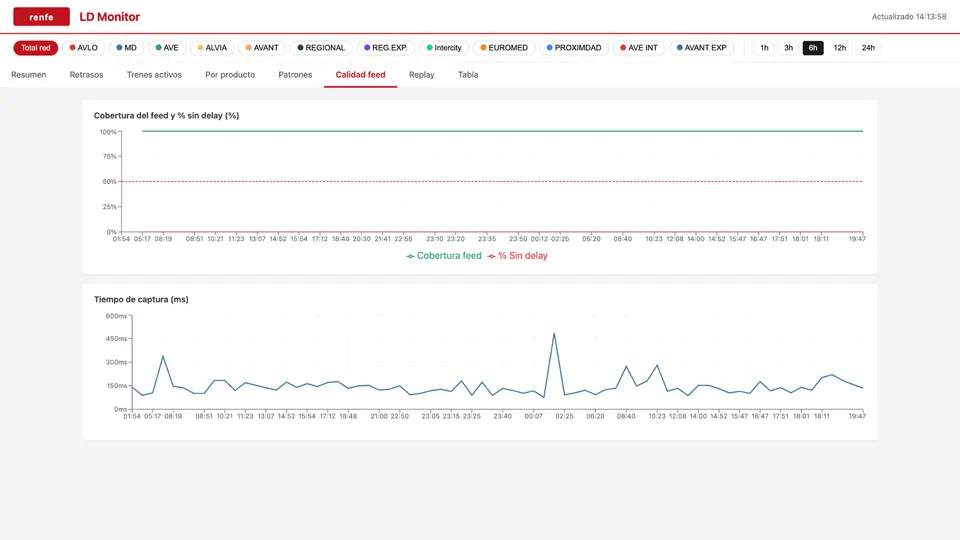
Task: Go to the Retrasos tab
Action: (x=86, y=75)
